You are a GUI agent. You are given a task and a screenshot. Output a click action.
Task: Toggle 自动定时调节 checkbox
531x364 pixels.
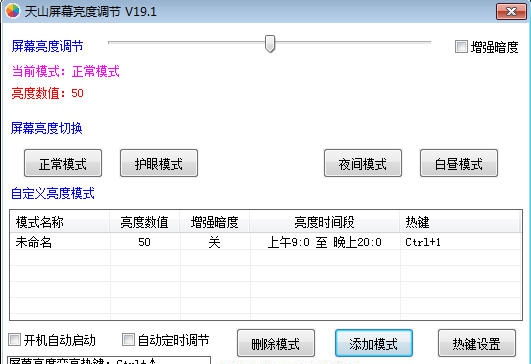tap(128, 340)
